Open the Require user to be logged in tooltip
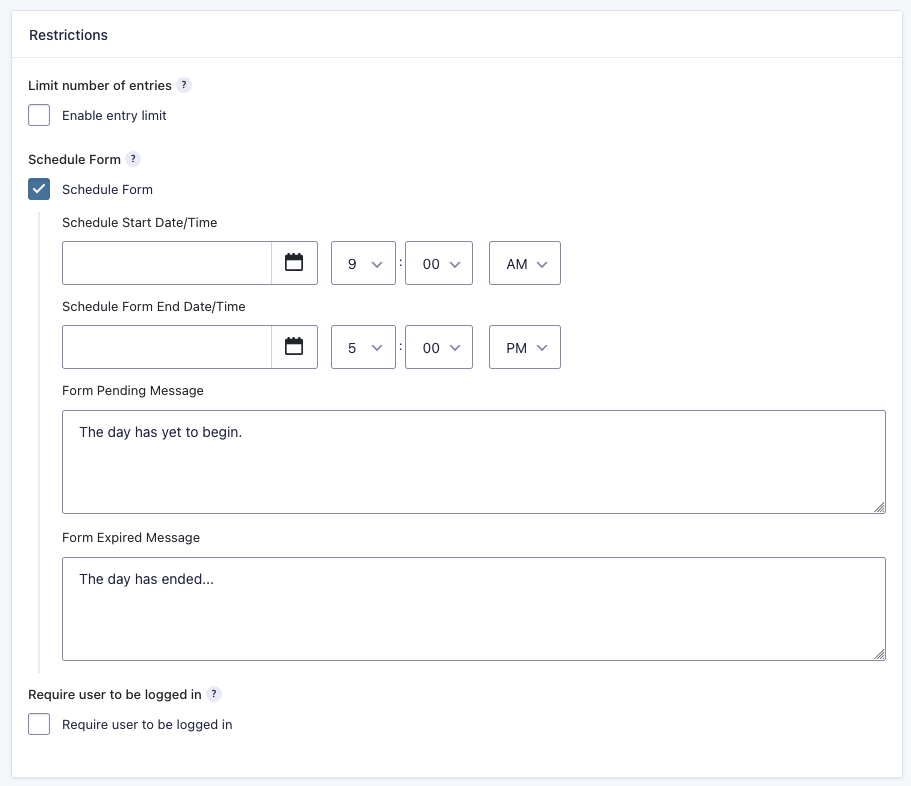Viewport: 911px width, 786px height. coord(212,694)
